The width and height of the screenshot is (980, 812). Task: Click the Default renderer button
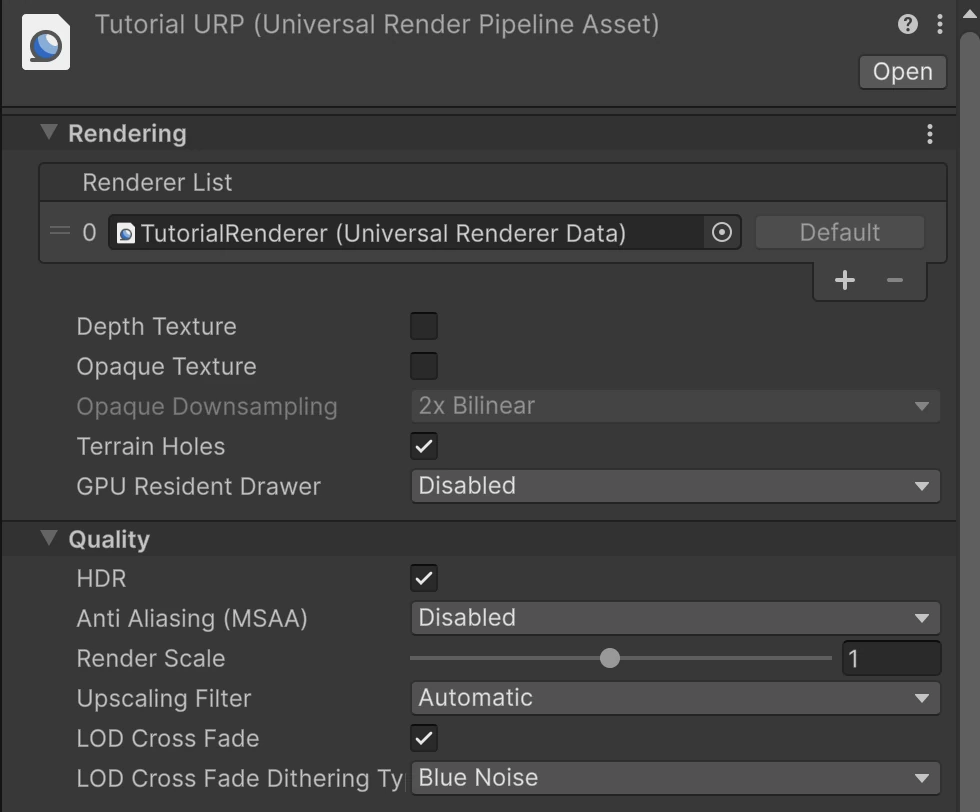pyautogui.click(x=839, y=233)
